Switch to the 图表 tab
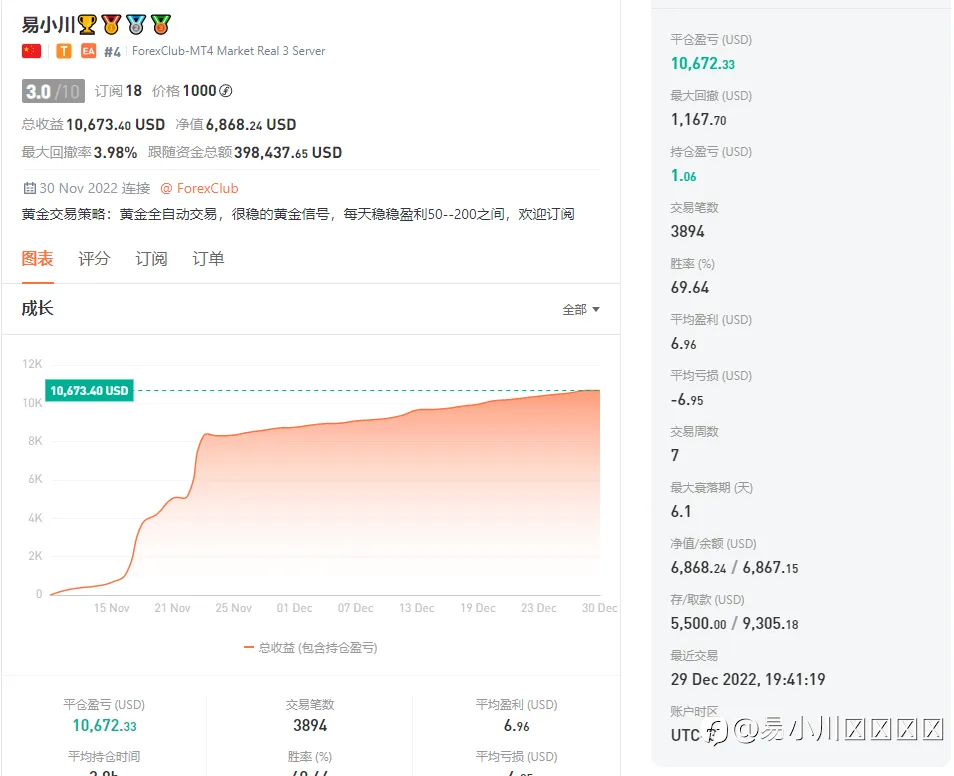This screenshot has height=776, width=954. point(38,259)
